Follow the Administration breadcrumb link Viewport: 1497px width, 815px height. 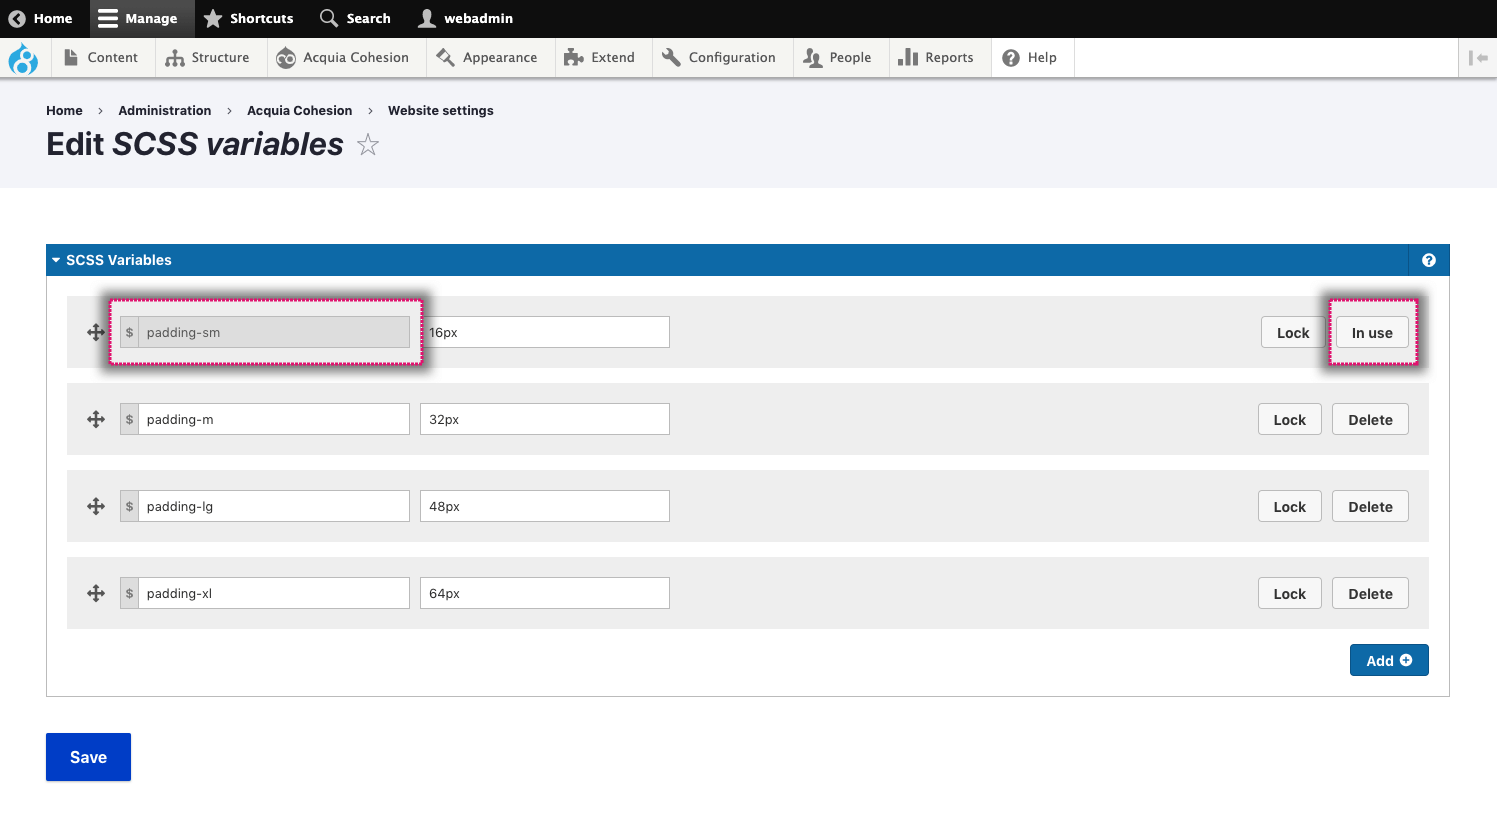click(165, 111)
